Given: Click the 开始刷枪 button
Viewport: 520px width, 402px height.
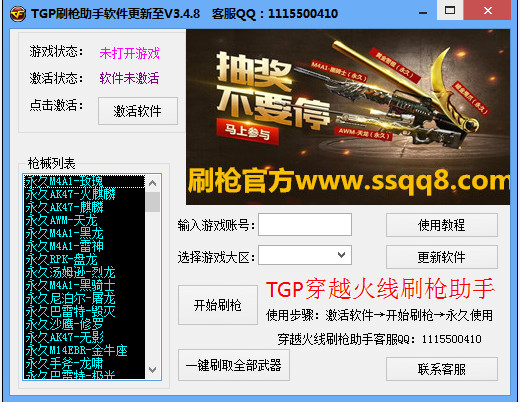Looking at the screenshot, I should (218, 305).
